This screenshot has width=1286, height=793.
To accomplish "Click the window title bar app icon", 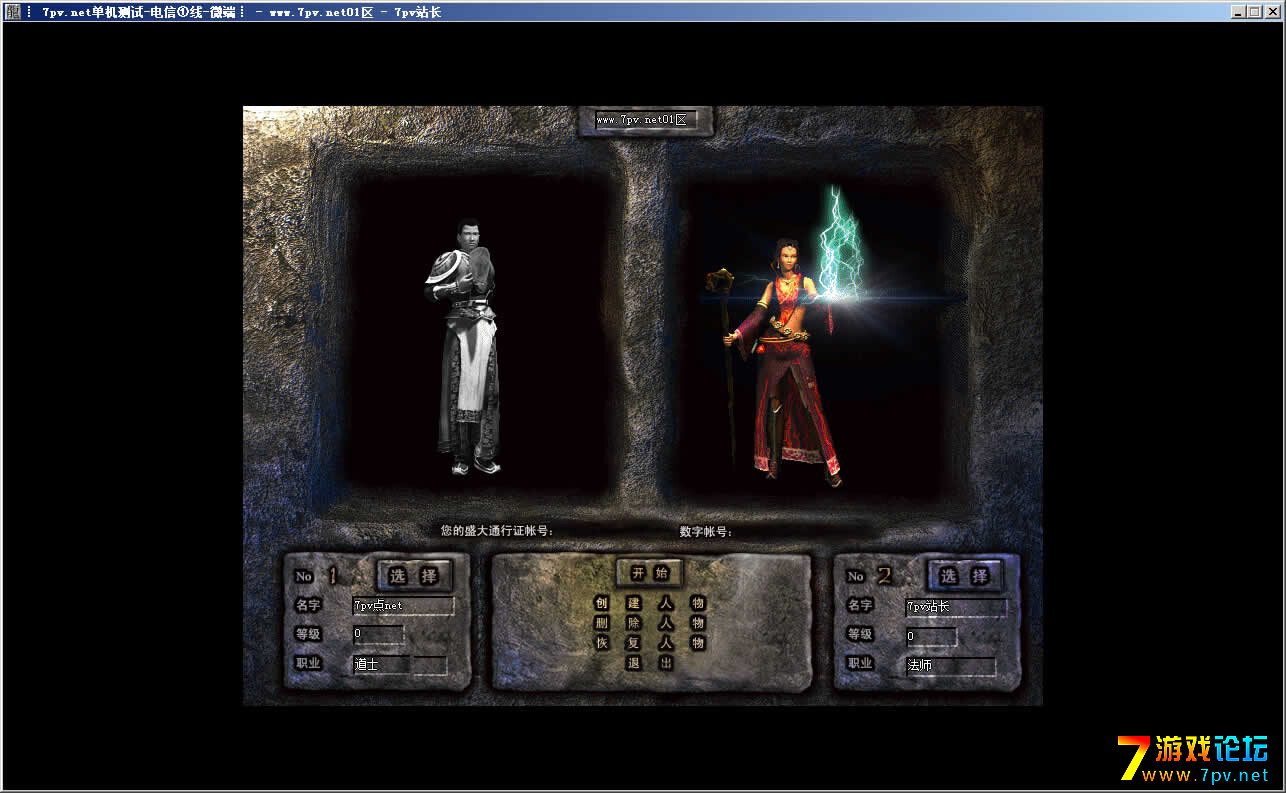I will pos(12,12).
